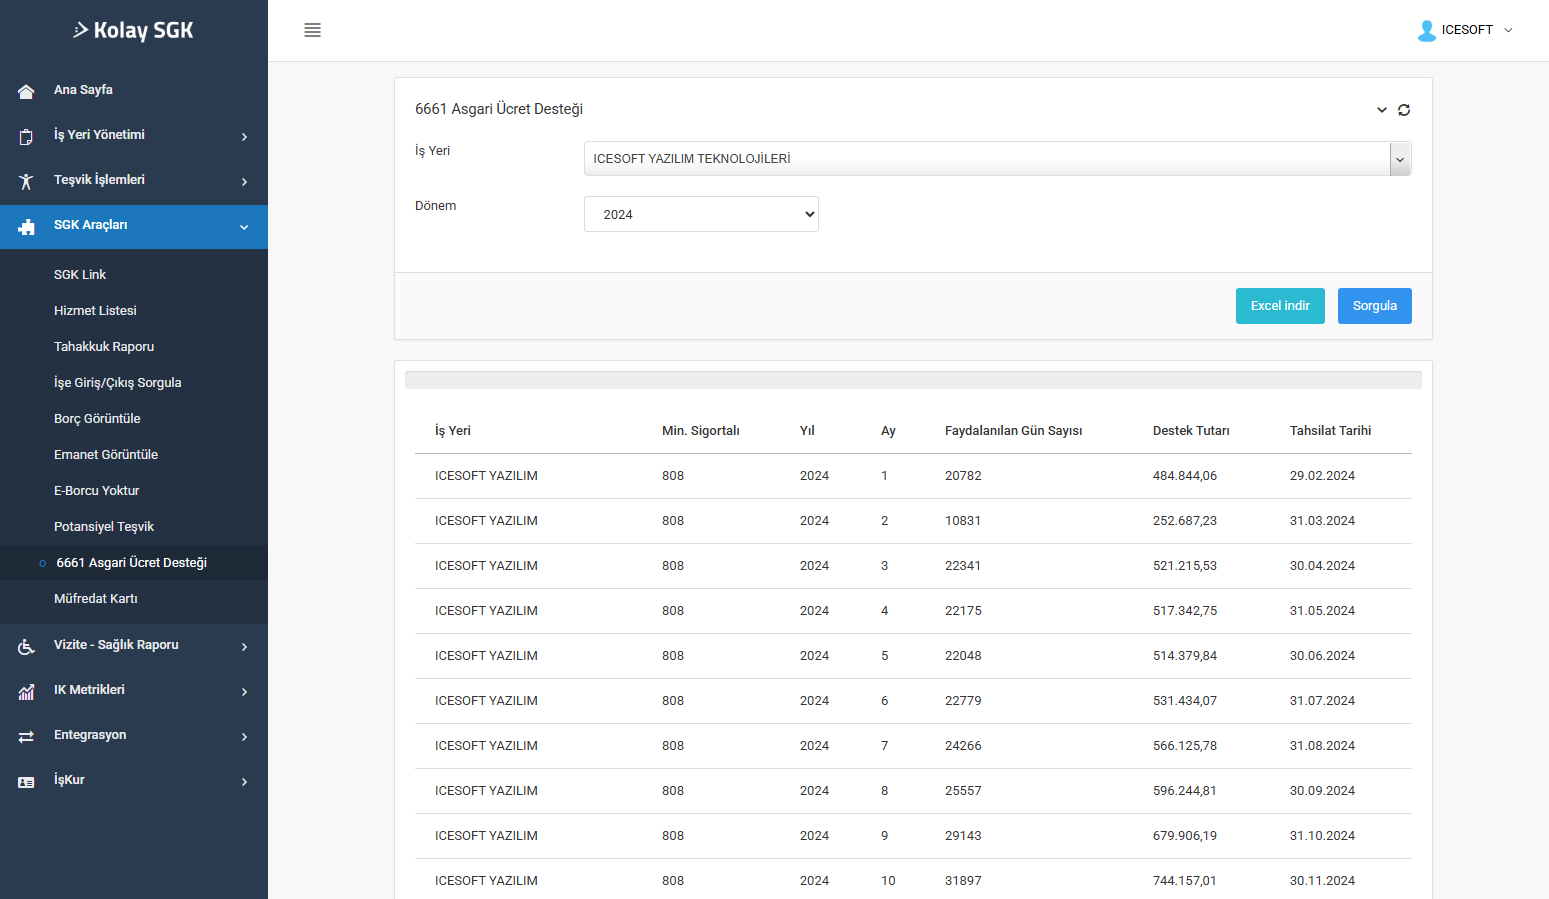Image resolution: width=1549 pixels, height=899 pixels.
Task: Click the Ay column header
Action: (888, 431)
